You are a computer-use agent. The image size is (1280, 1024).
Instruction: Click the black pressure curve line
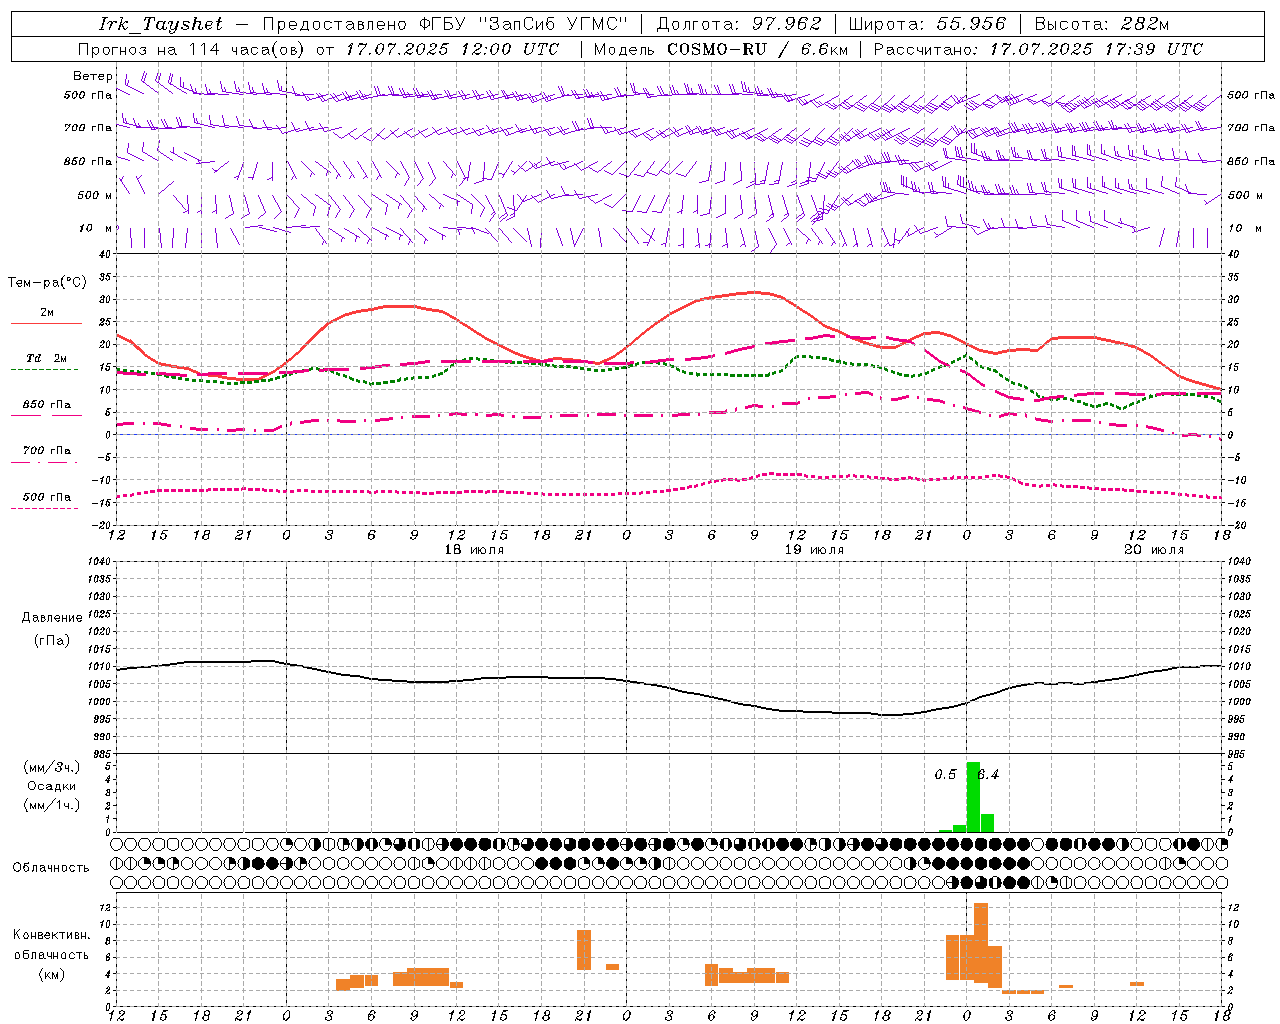click(670, 687)
